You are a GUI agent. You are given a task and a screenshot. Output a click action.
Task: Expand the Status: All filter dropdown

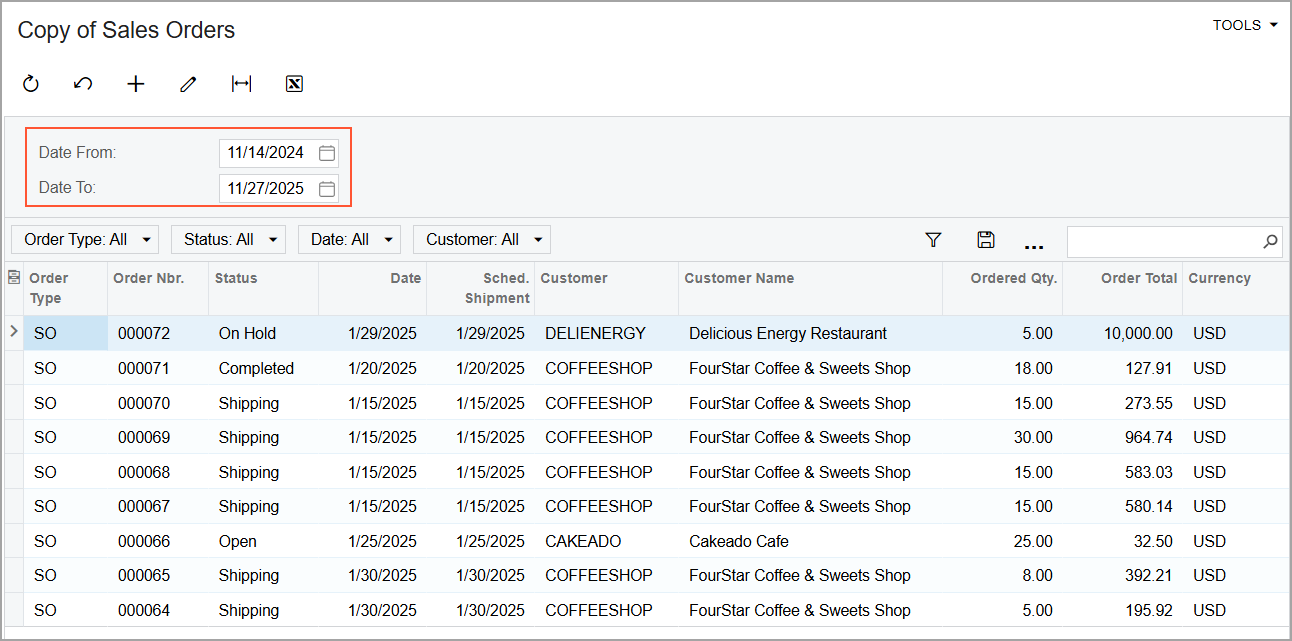coord(228,240)
